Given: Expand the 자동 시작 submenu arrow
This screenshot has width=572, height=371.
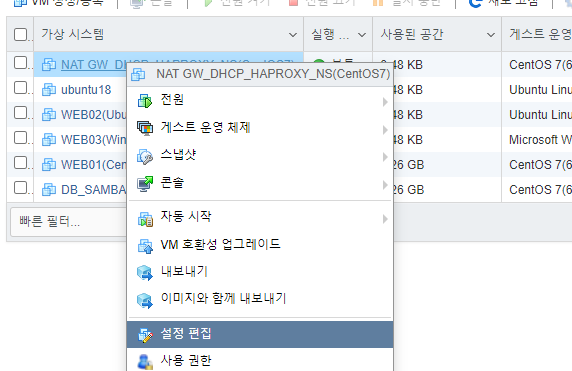Looking at the screenshot, I should (x=385, y=219).
